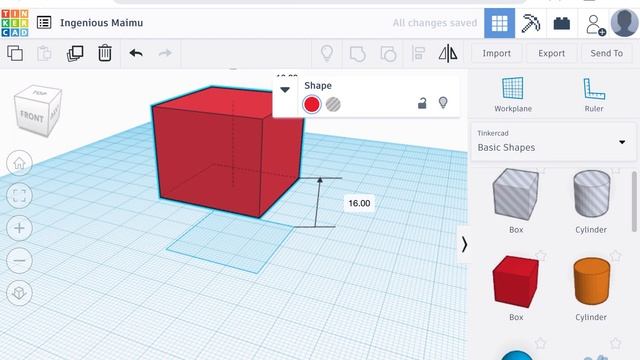The width and height of the screenshot is (640, 360).
Task: Open the Basic Shapes dropdown
Action: coord(552,141)
